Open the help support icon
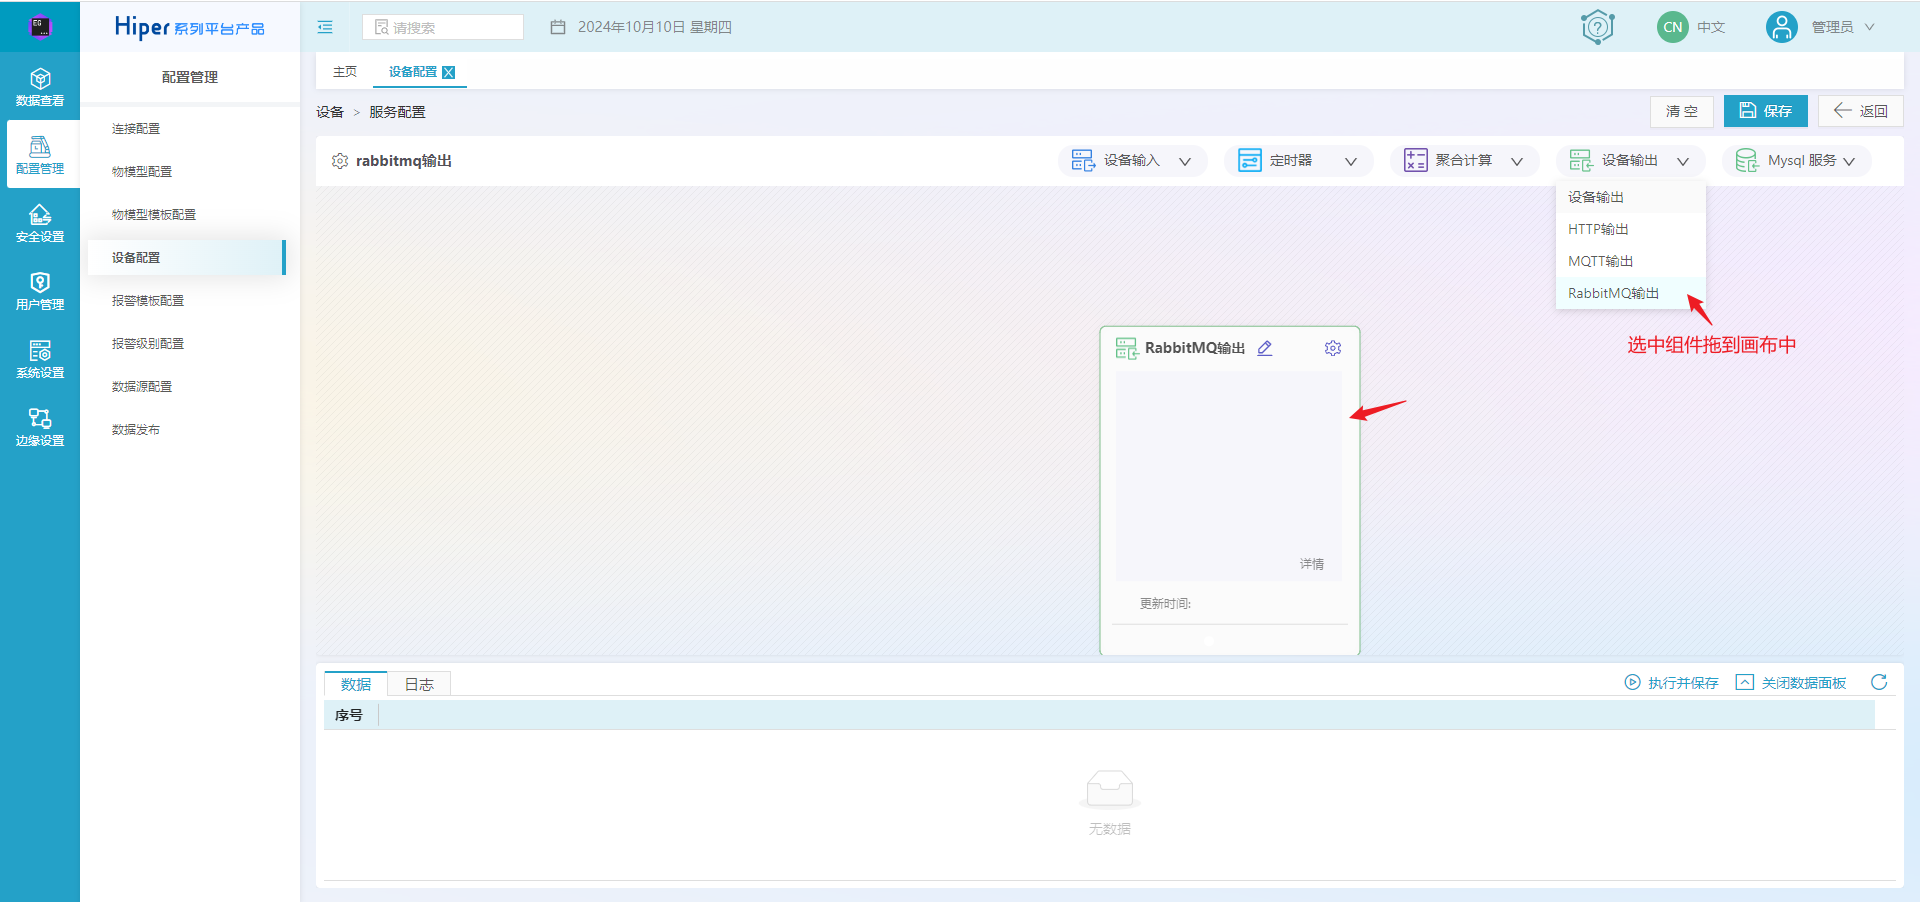Image resolution: width=1920 pixels, height=902 pixels. pos(1598,27)
